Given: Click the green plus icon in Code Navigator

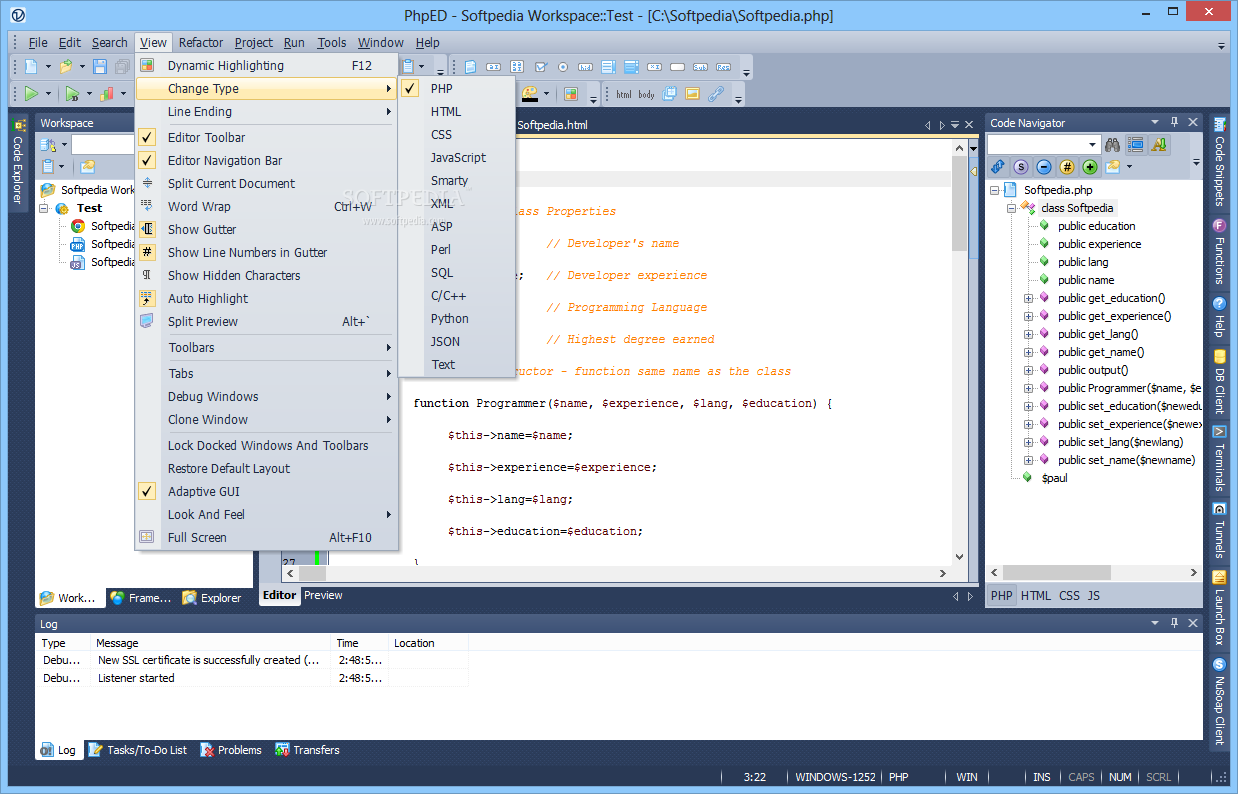Looking at the screenshot, I should 1090,167.
